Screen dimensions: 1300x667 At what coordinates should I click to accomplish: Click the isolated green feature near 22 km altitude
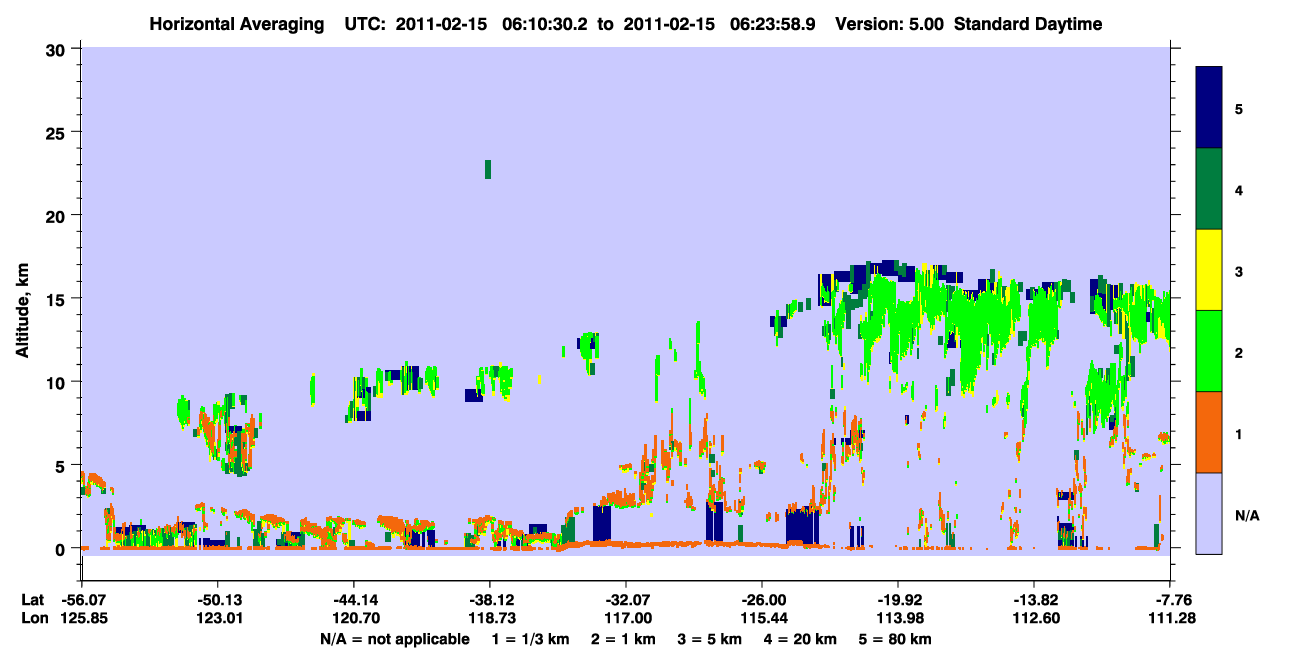(488, 169)
